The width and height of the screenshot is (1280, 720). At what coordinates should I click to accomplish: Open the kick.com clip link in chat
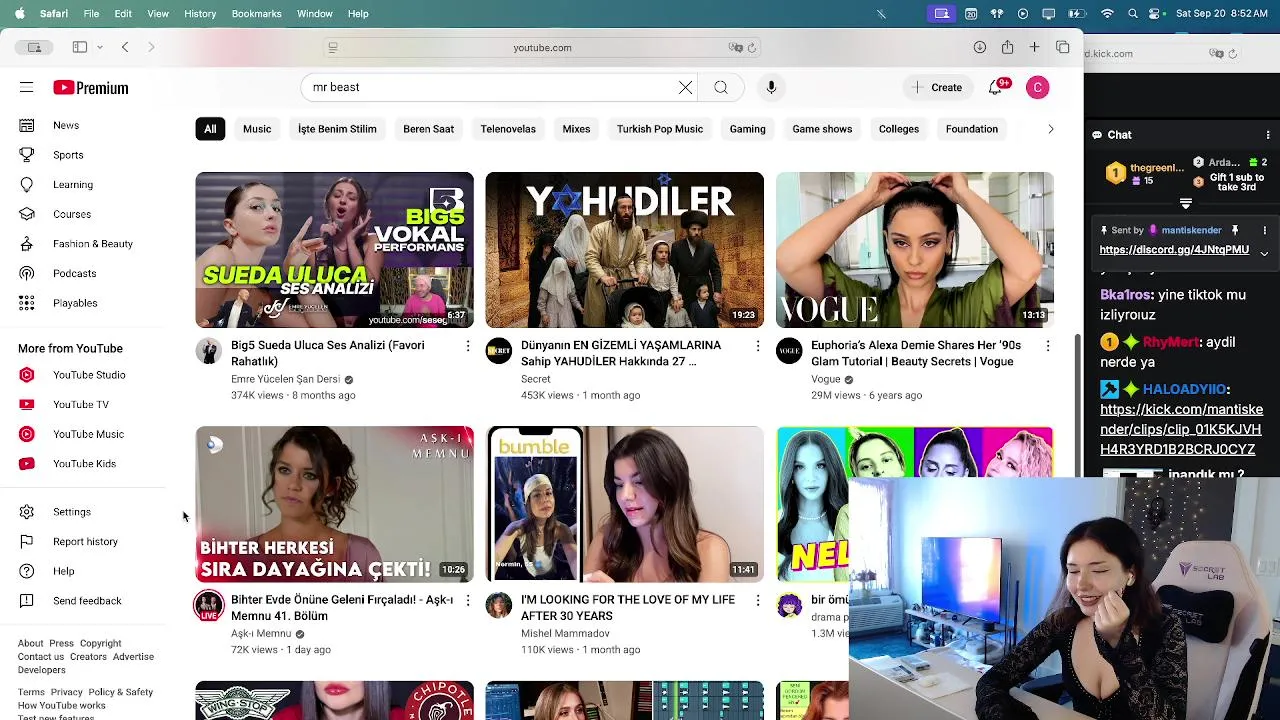(x=1181, y=429)
